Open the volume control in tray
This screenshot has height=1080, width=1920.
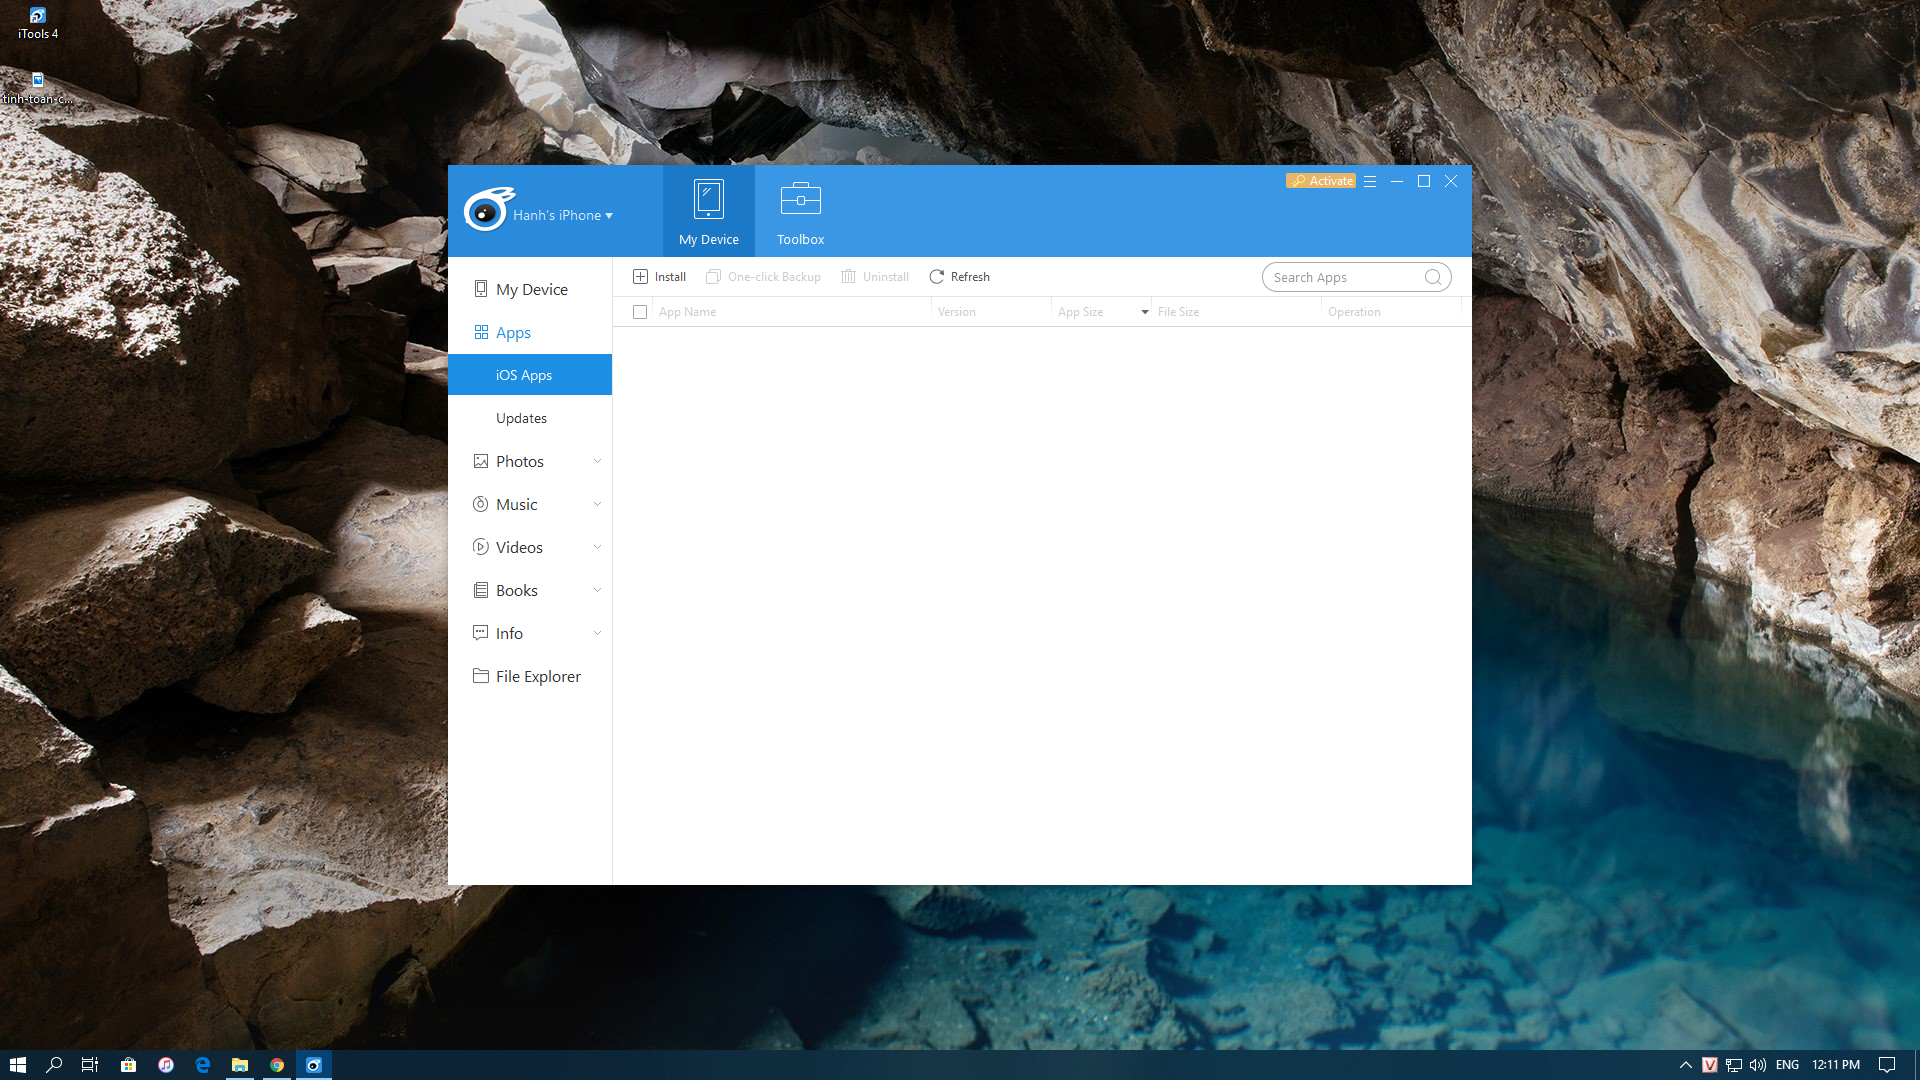tap(1758, 1065)
